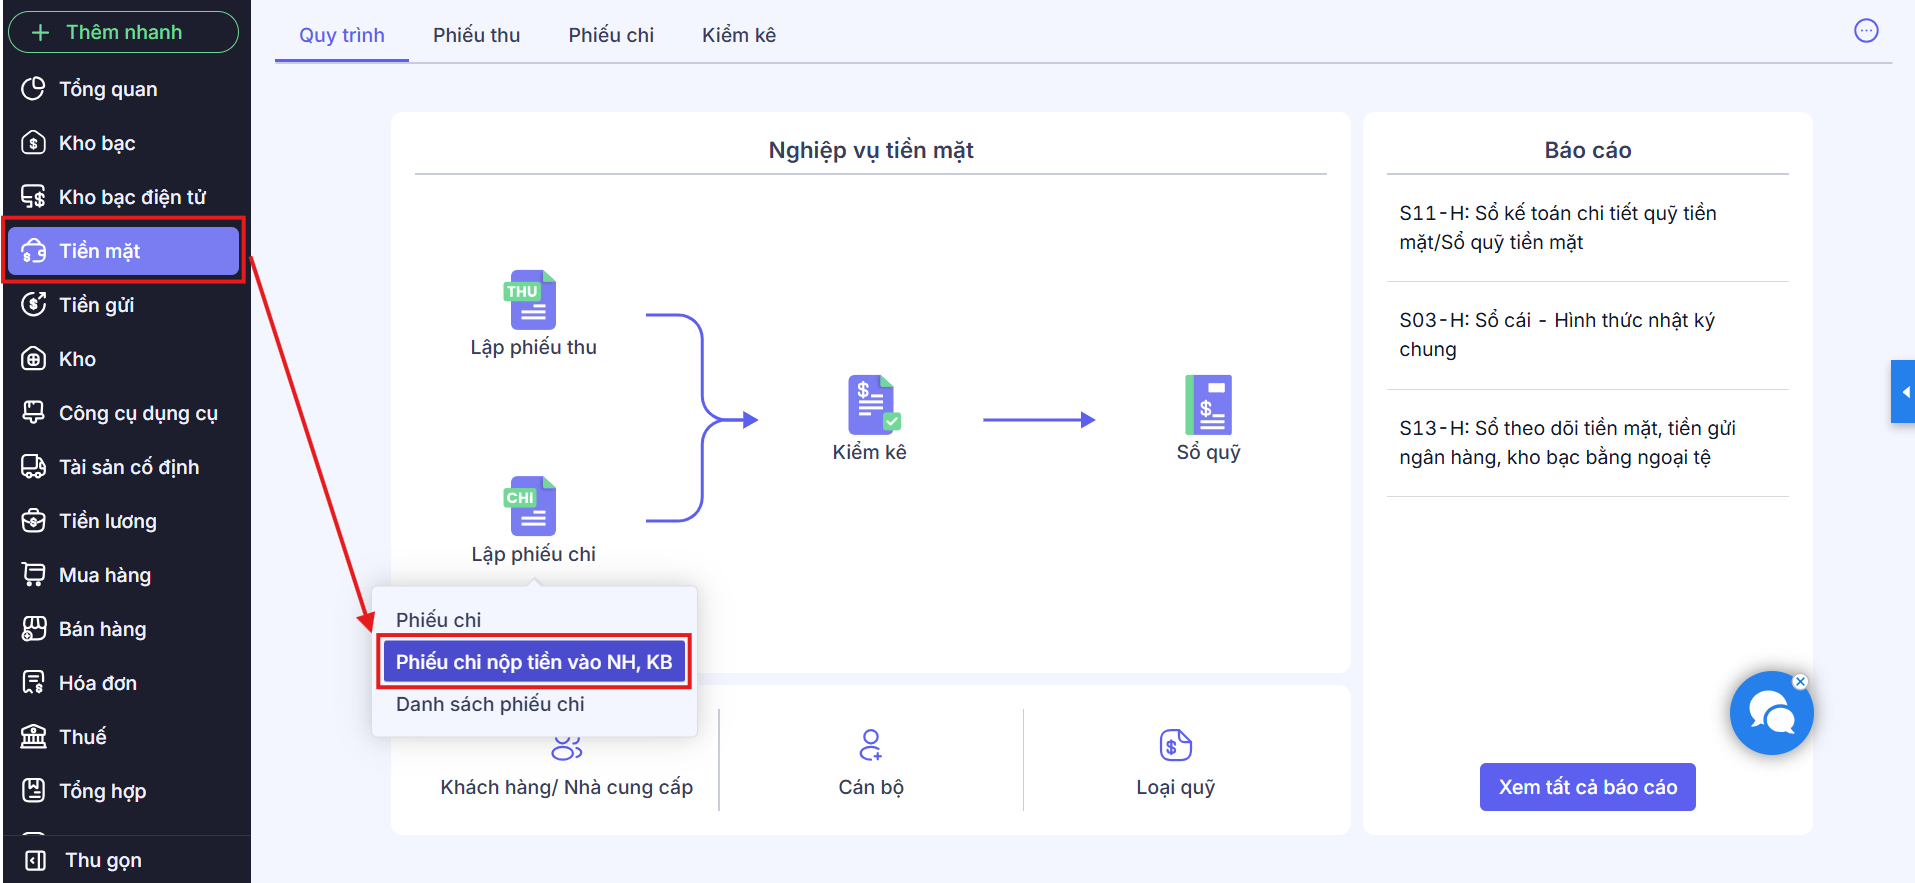Open the Kiểm kê workflow icon
This screenshot has height=883, width=1915.
click(872, 405)
